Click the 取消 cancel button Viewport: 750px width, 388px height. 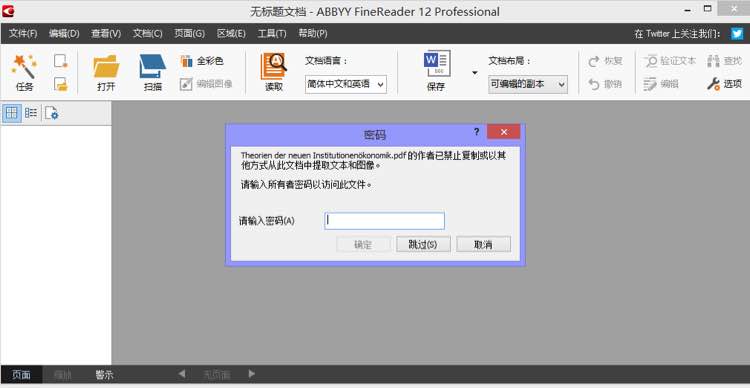(483, 244)
